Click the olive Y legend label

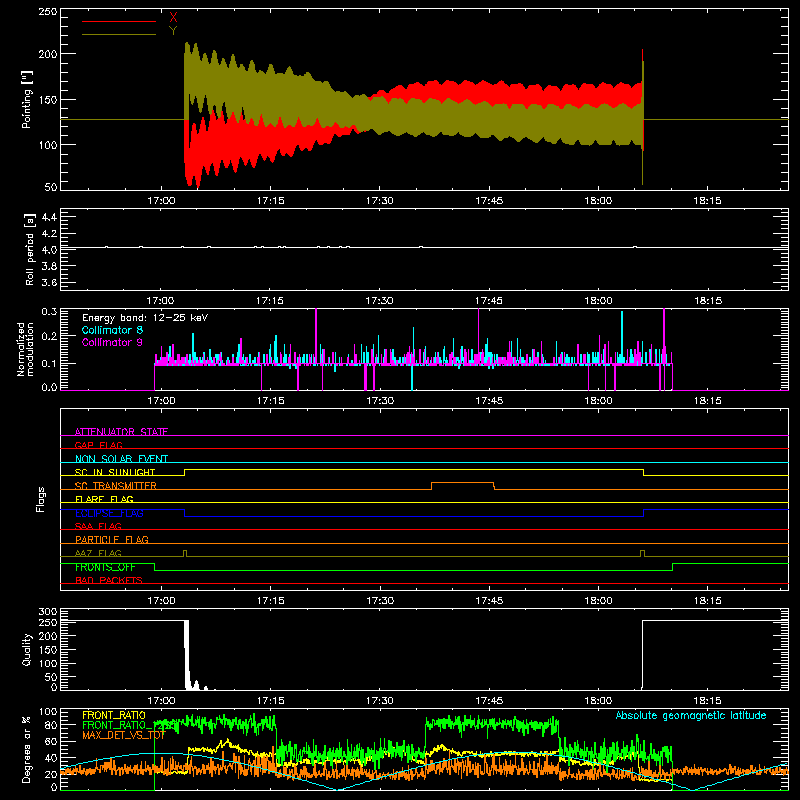point(173,31)
